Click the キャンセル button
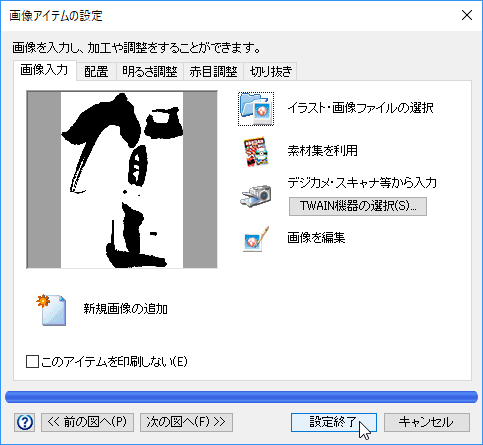483x445 pixels. pos(427,422)
